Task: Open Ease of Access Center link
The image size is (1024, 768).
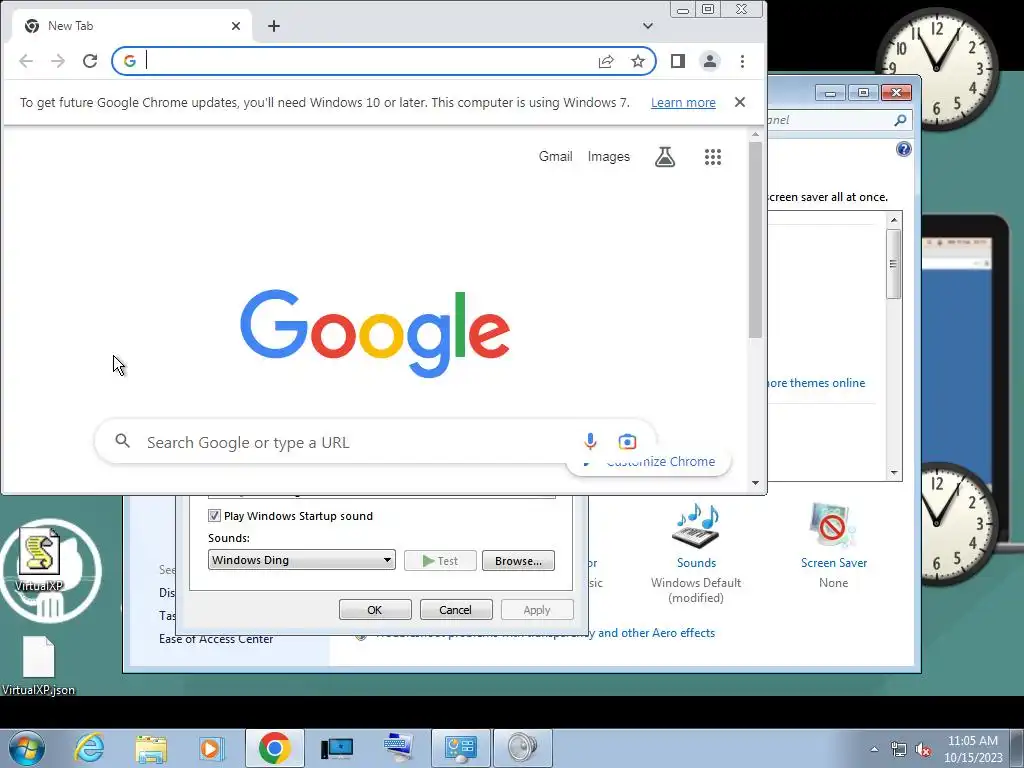Action: click(216, 639)
